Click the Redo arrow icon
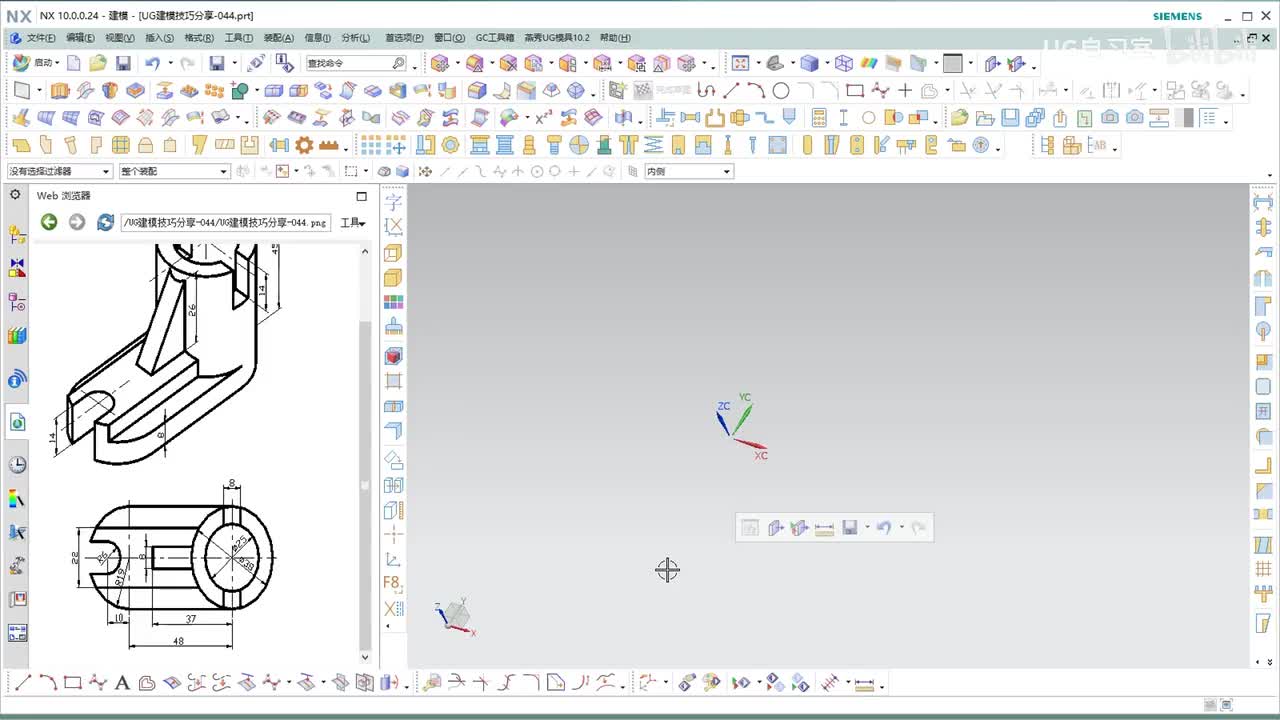 pyautogui.click(x=187, y=63)
